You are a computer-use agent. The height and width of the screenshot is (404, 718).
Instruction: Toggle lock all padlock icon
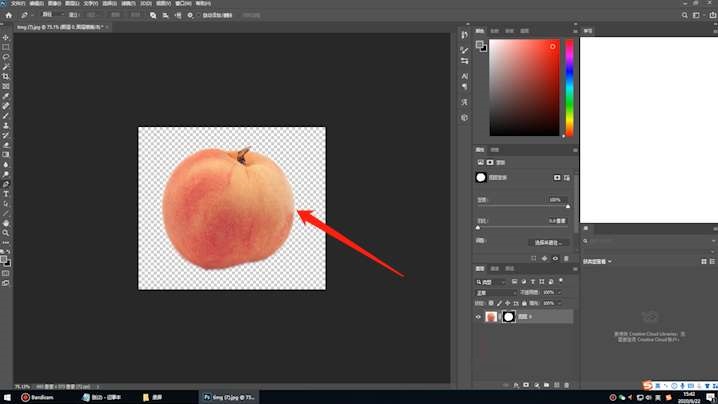[524, 303]
